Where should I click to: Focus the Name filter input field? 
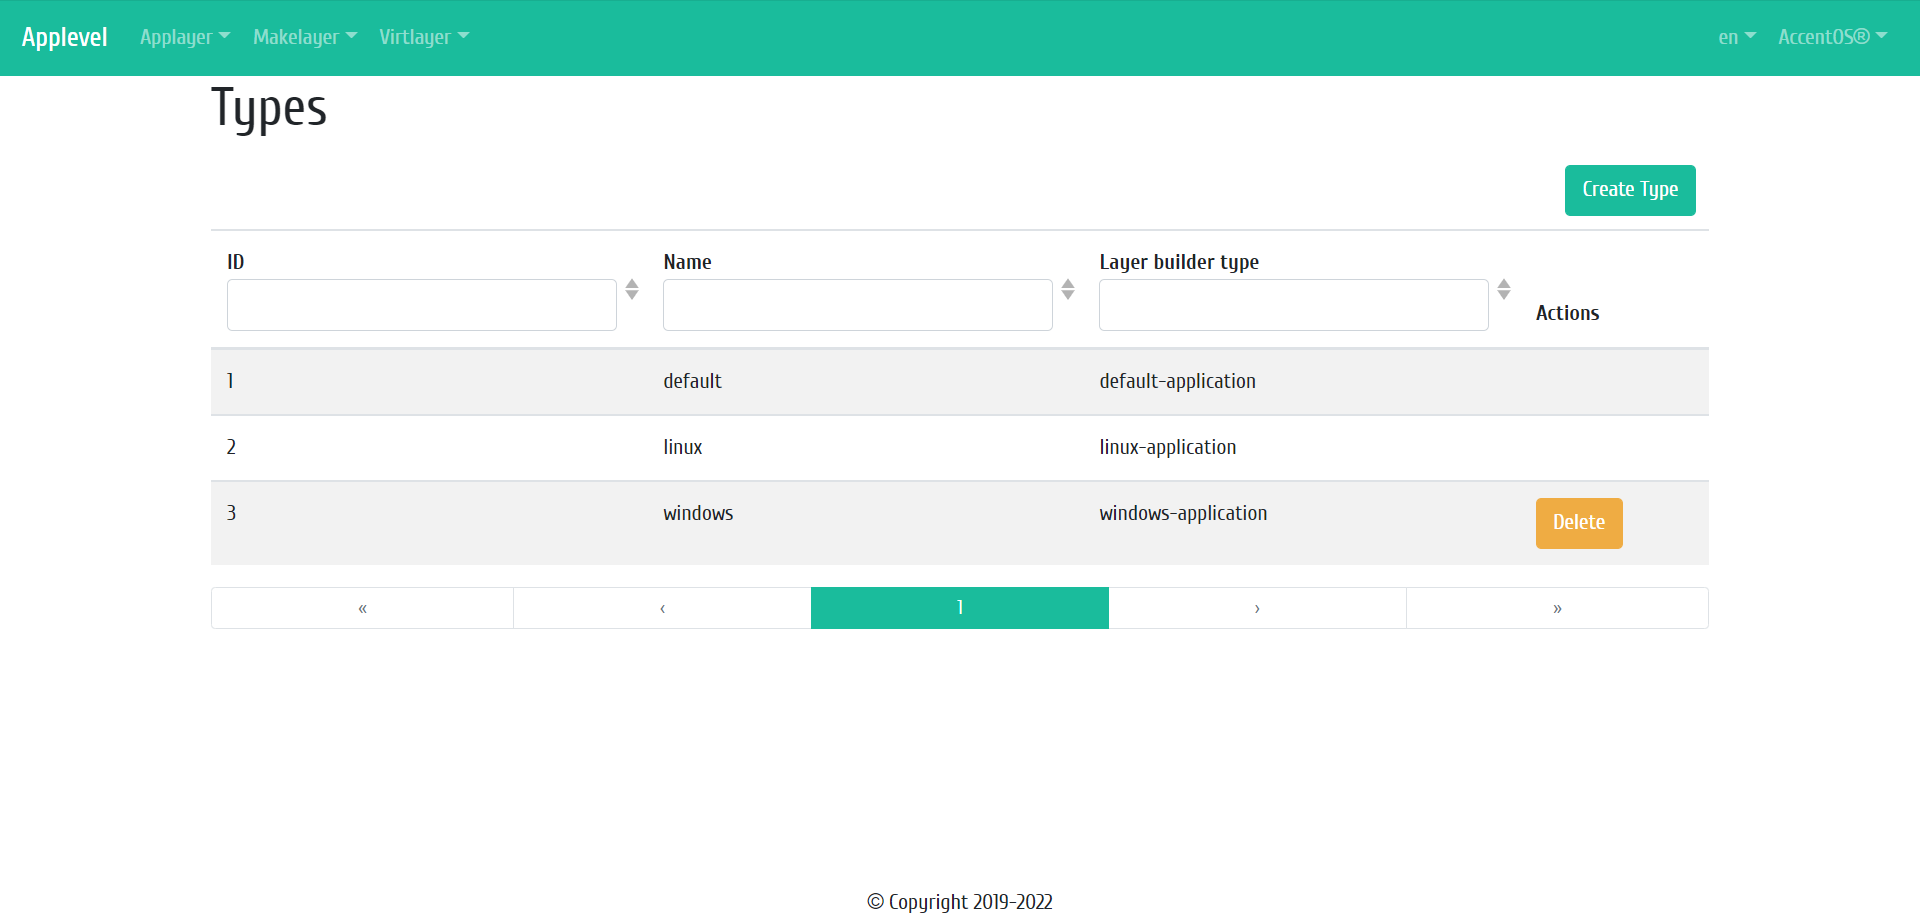[x=857, y=305]
